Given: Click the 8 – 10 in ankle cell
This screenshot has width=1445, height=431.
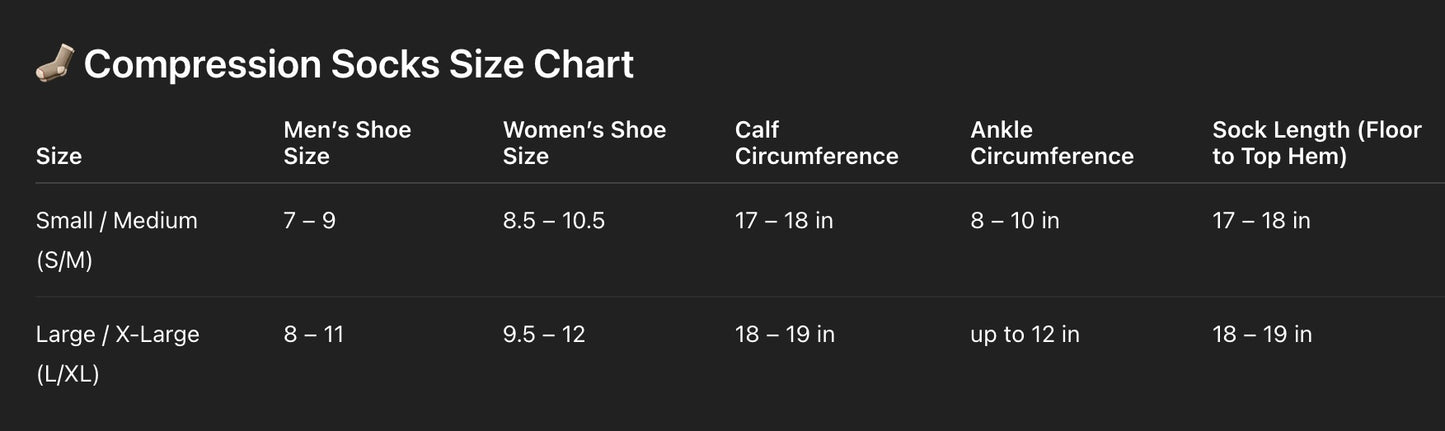Looking at the screenshot, I should [x=1014, y=220].
